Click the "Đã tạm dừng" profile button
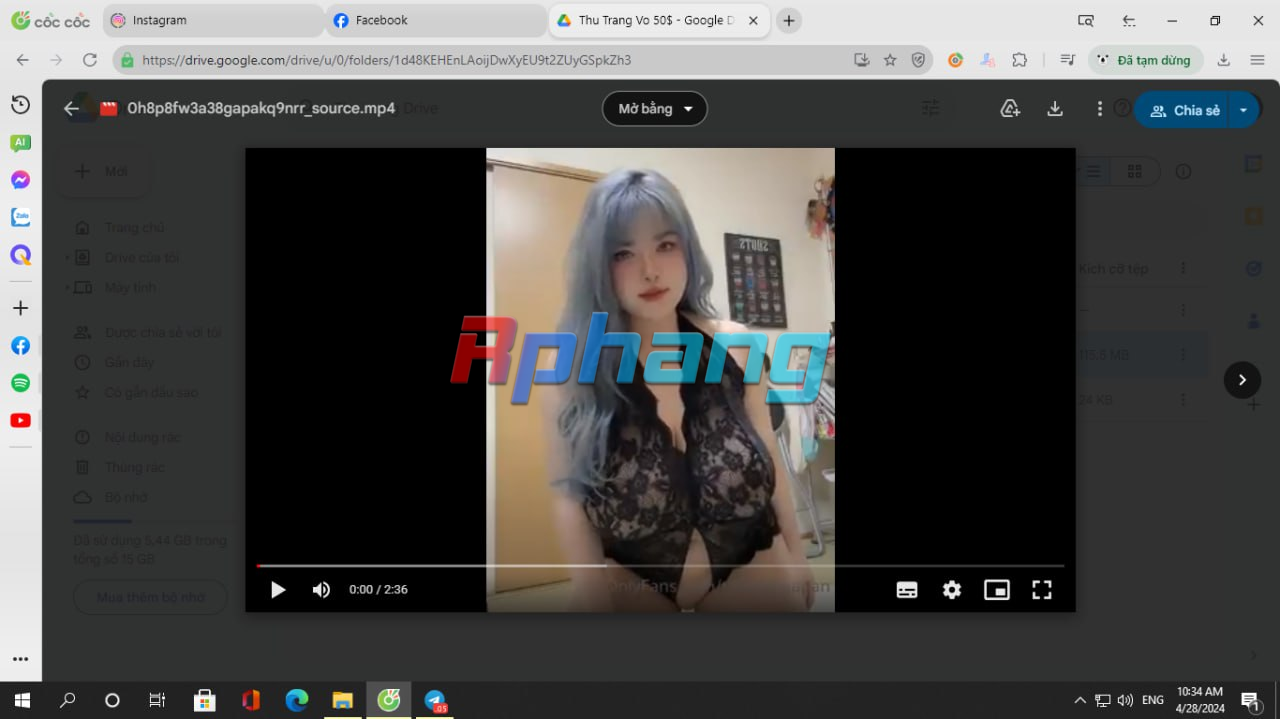Screen dimensions: 1280x719 1145,60
